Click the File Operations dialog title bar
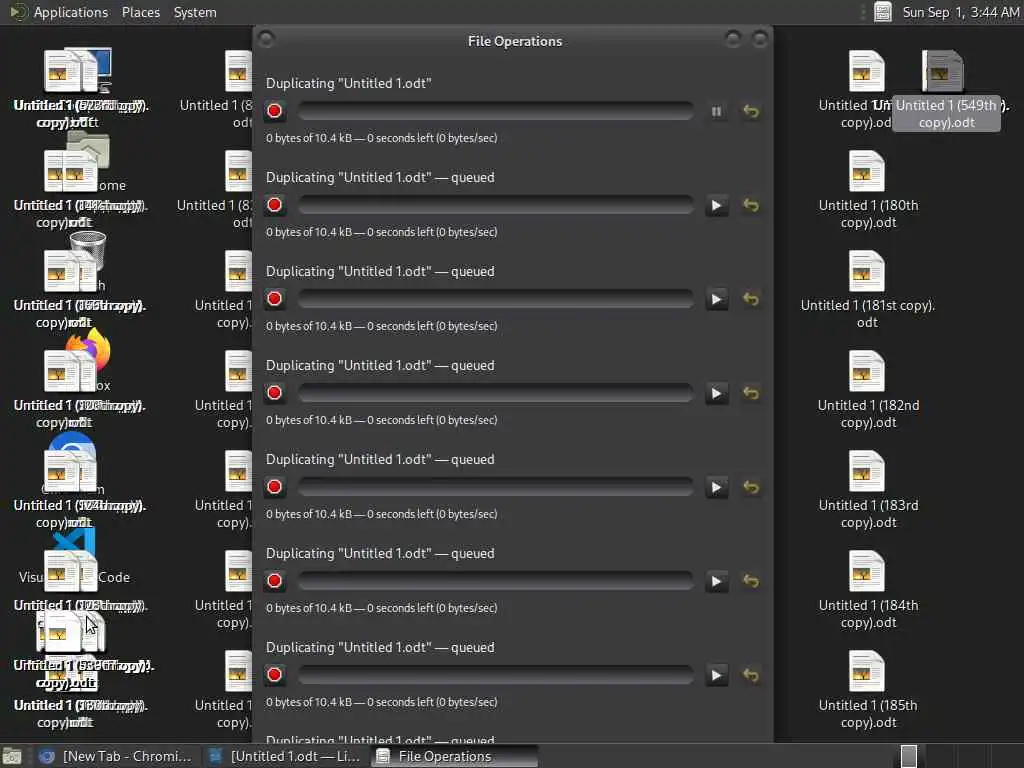The width and height of the screenshot is (1024, 768). click(x=513, y=41)
